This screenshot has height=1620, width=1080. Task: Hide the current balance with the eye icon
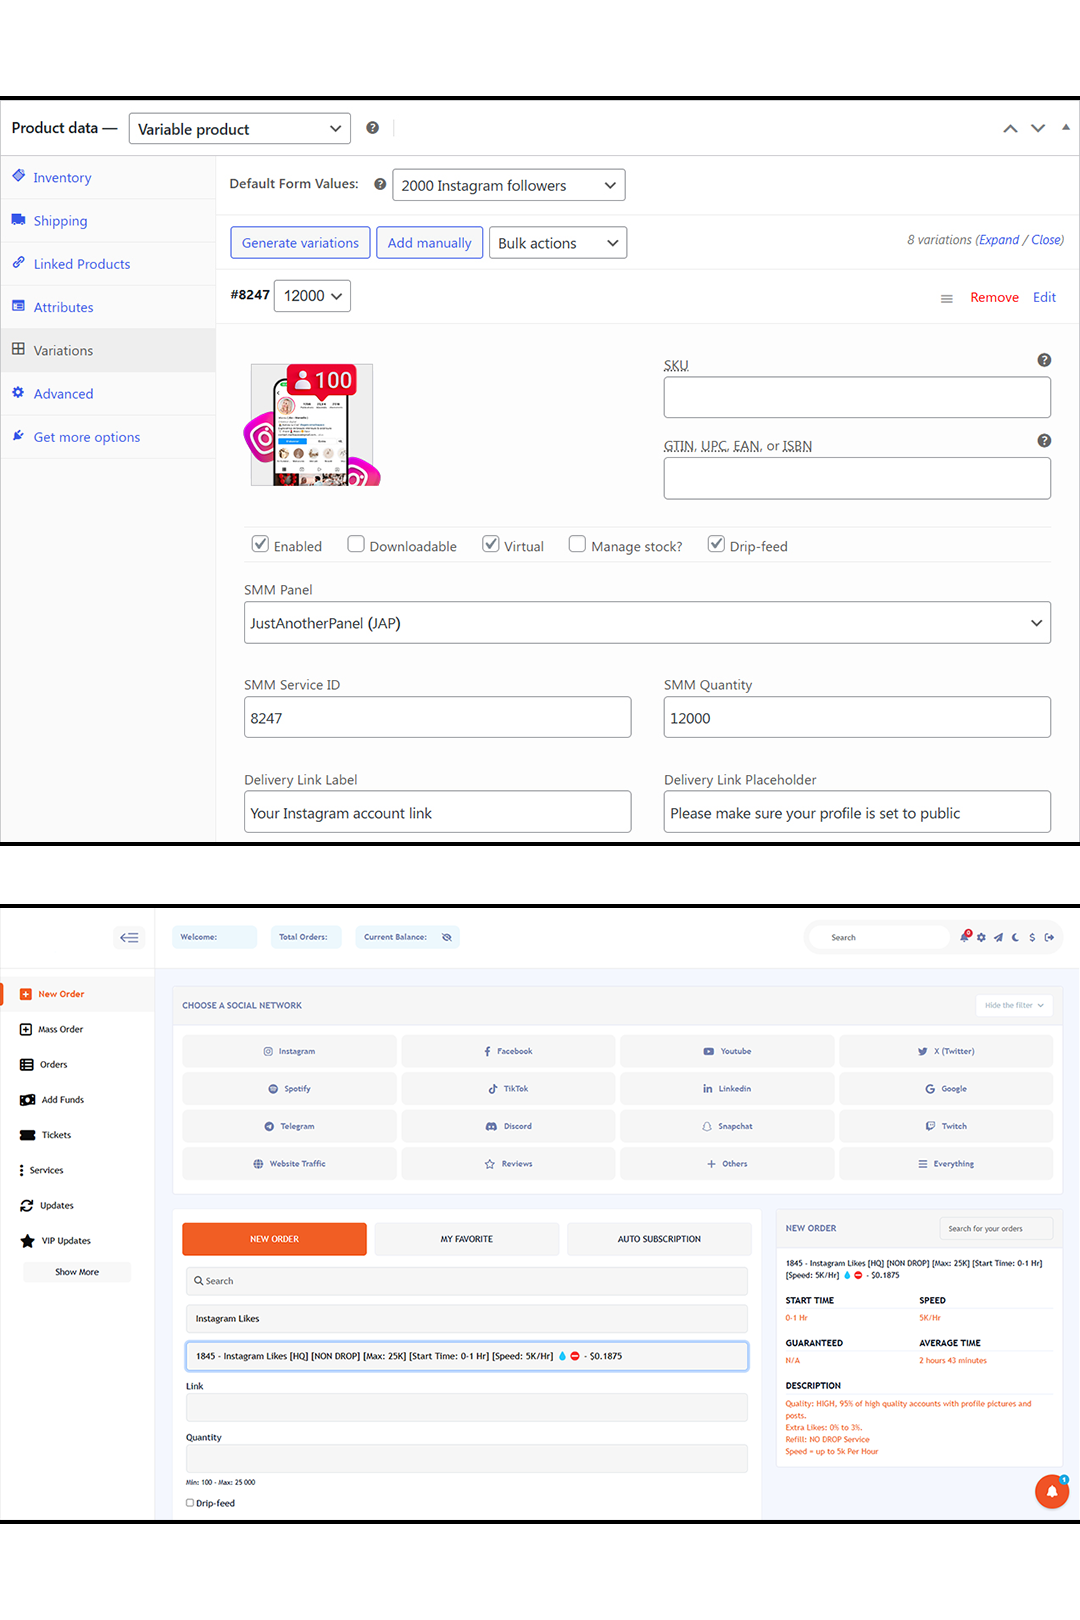[x=447, y=937]
